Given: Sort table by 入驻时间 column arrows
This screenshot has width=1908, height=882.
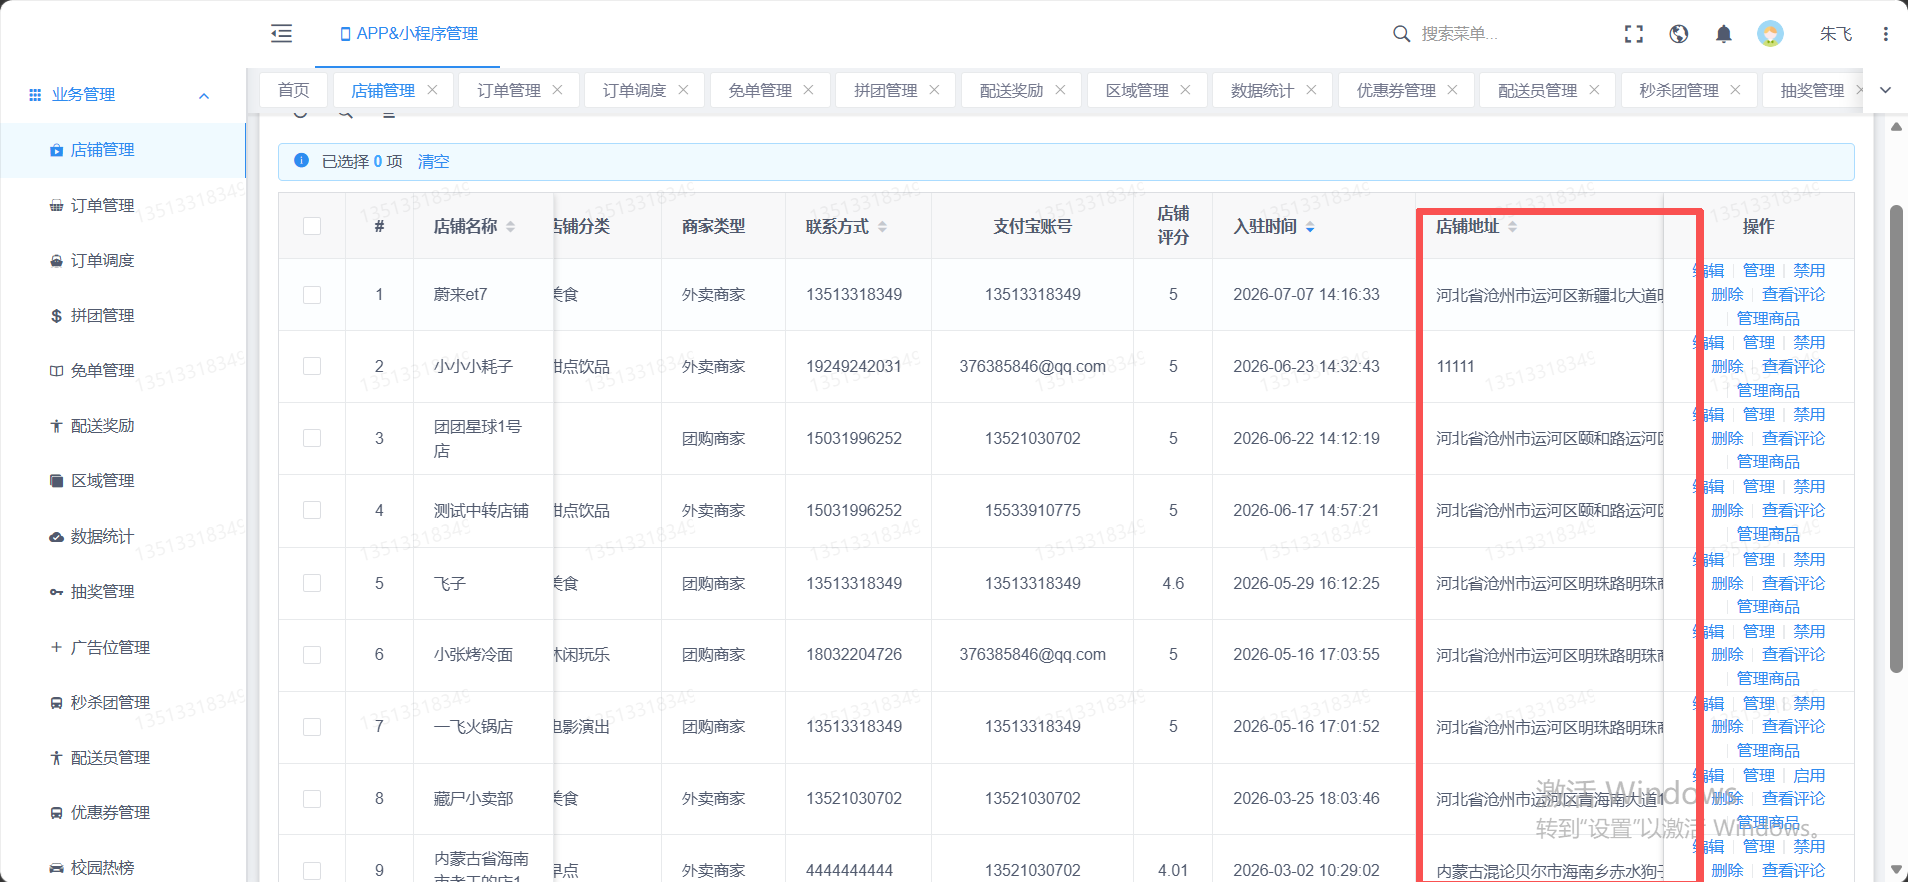Looking at the screenshot, I should click(x=1310, y=227).
